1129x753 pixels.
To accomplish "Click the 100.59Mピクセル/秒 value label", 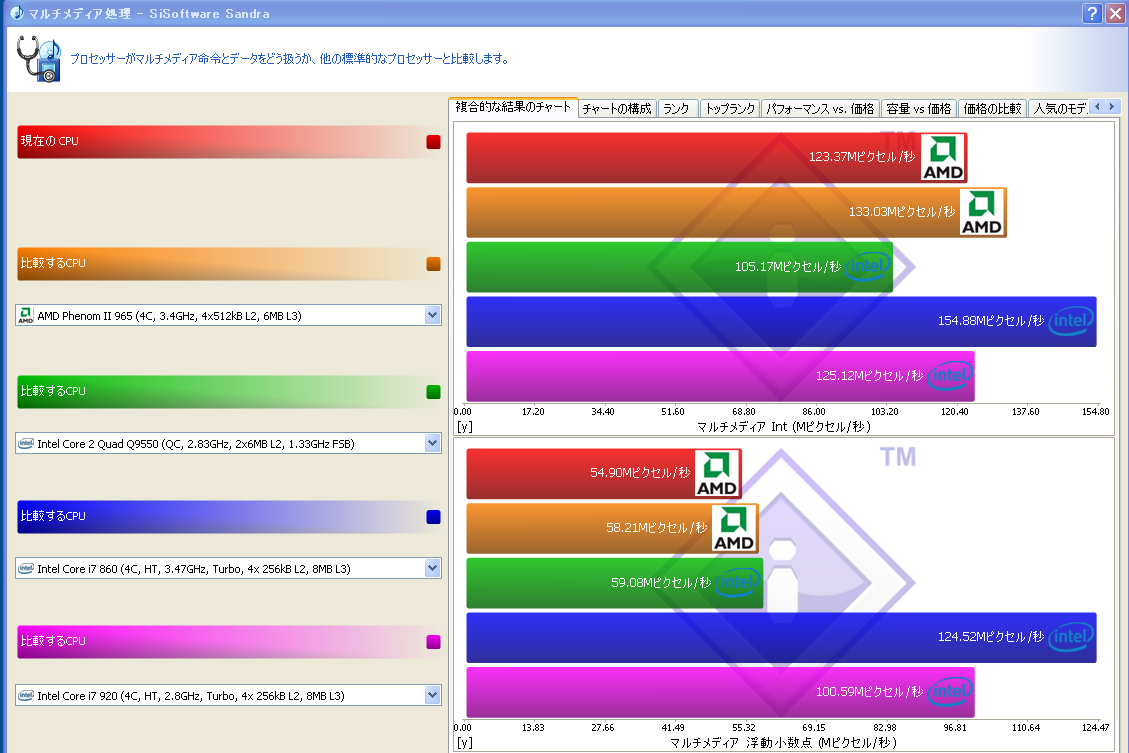I will 869,692.
